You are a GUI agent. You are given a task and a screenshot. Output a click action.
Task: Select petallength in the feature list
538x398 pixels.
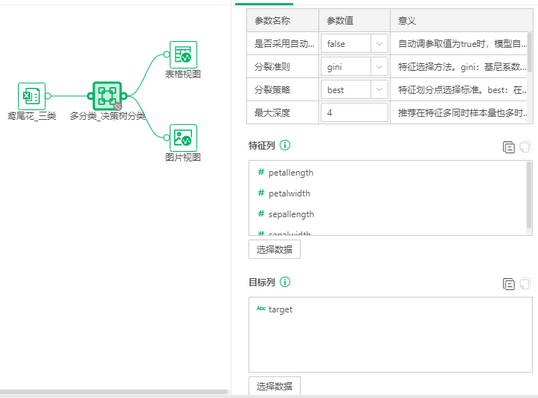(291, 173)
